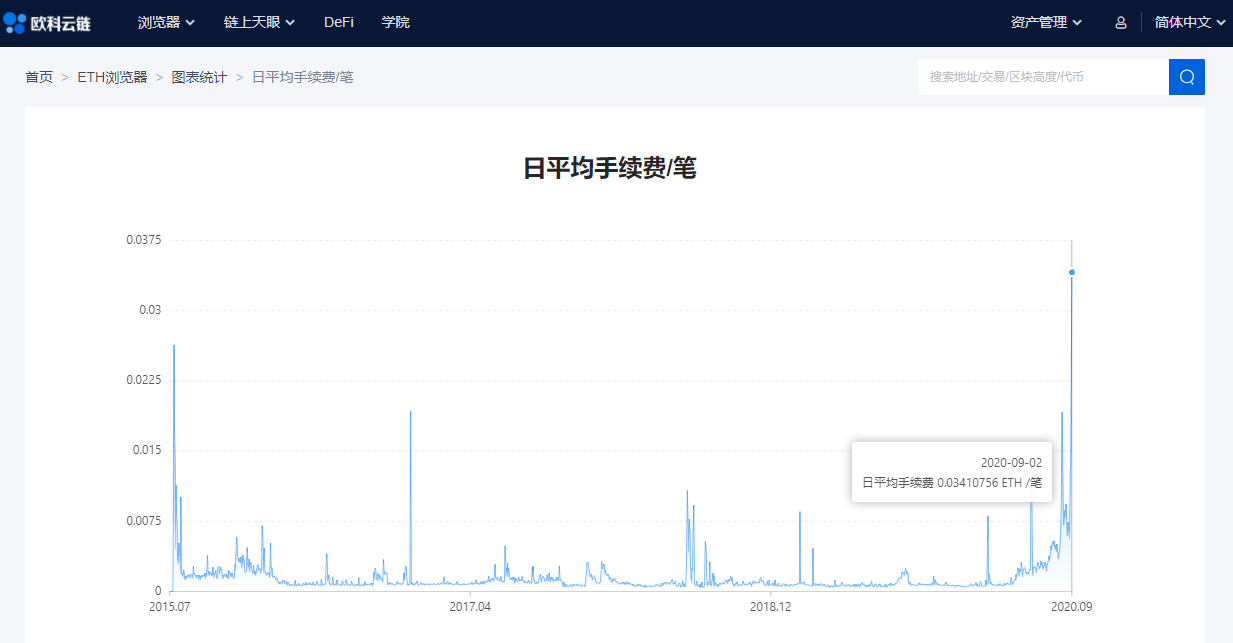
Task: Click the blue search magnifier icon
Action: (x=1186, y=76)
